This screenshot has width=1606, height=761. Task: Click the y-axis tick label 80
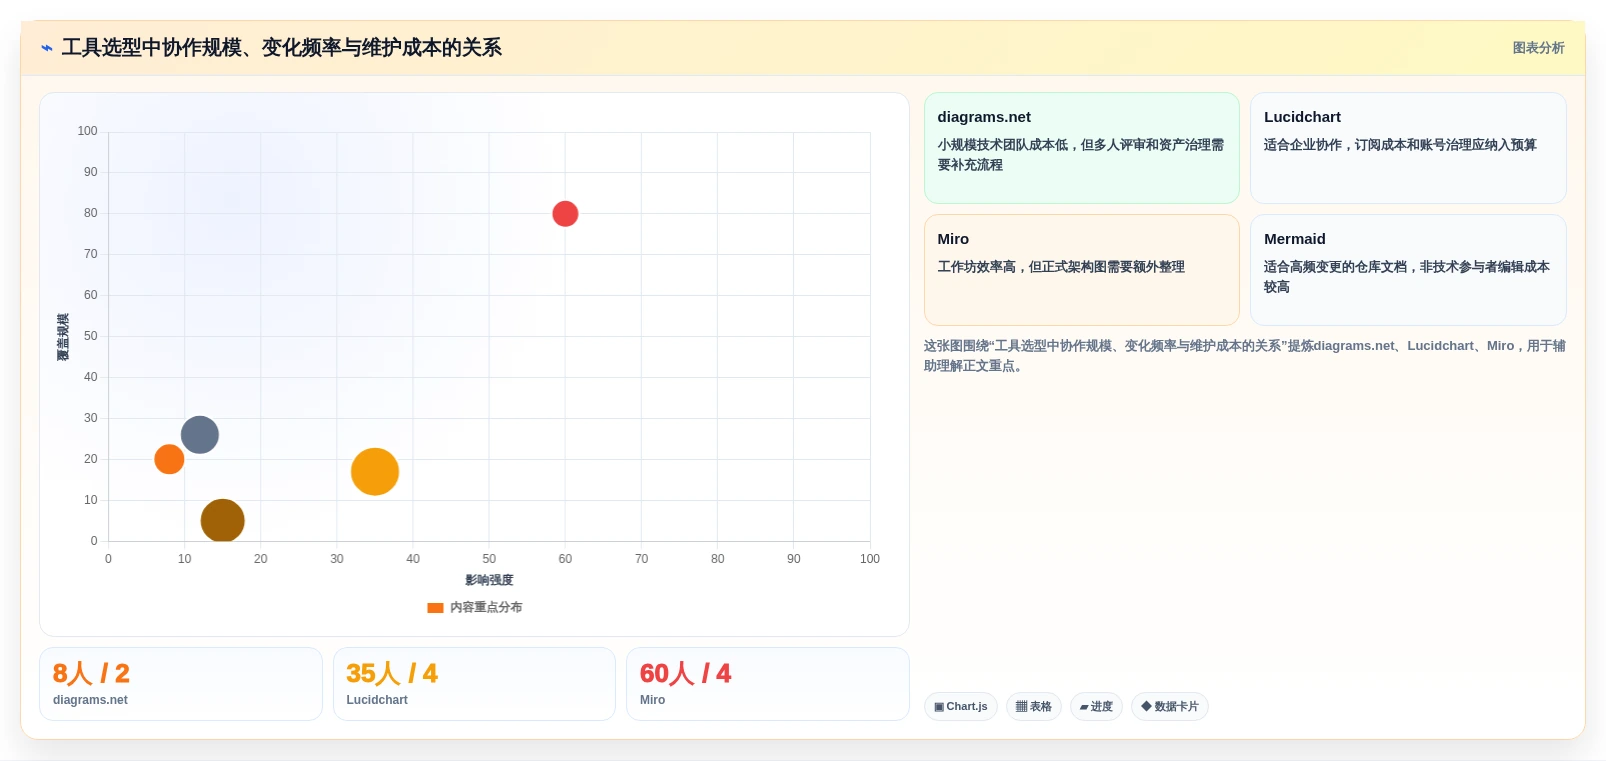91,213
